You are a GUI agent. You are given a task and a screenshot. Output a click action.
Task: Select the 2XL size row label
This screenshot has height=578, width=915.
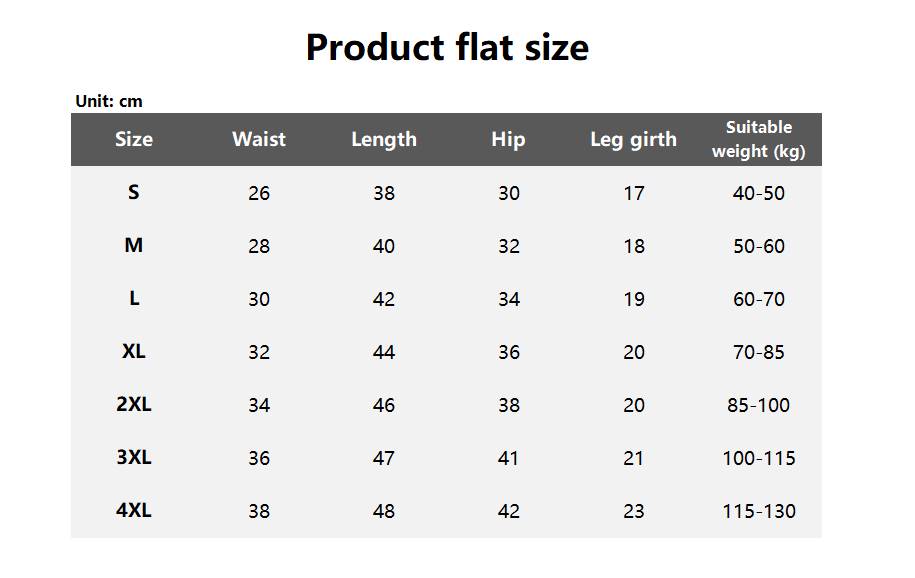[134, 404]
